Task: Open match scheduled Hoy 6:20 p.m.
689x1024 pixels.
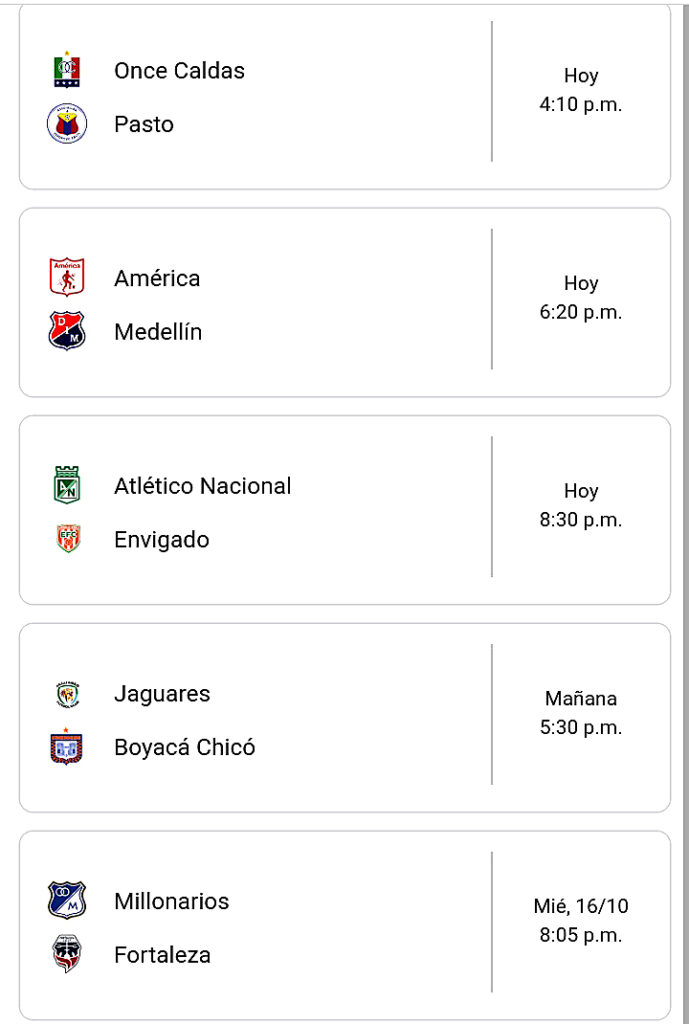Action: pos(345,302)
